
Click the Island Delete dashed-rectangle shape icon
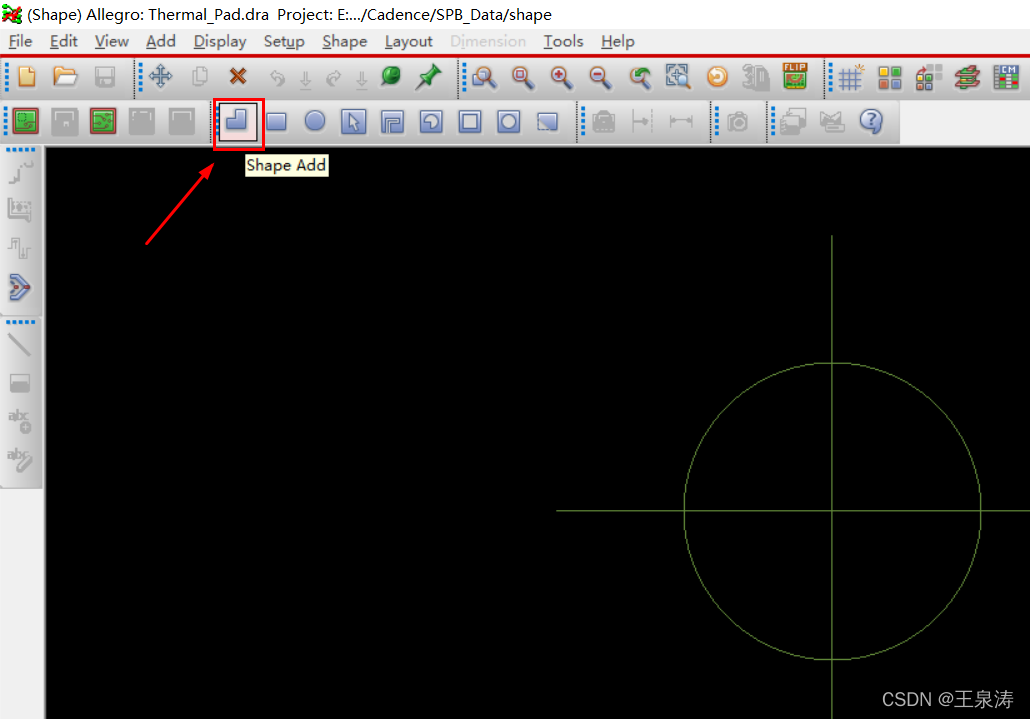547,121
